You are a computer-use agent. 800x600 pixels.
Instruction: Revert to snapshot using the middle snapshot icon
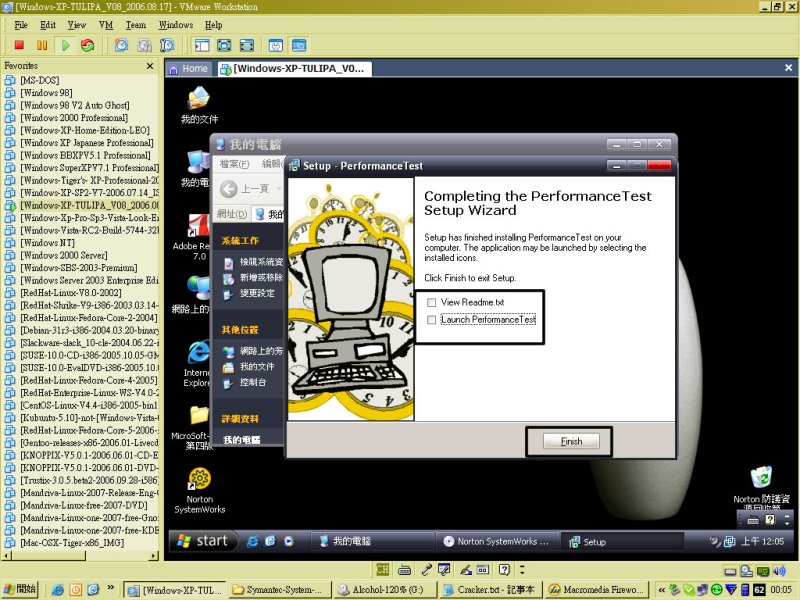144,45
